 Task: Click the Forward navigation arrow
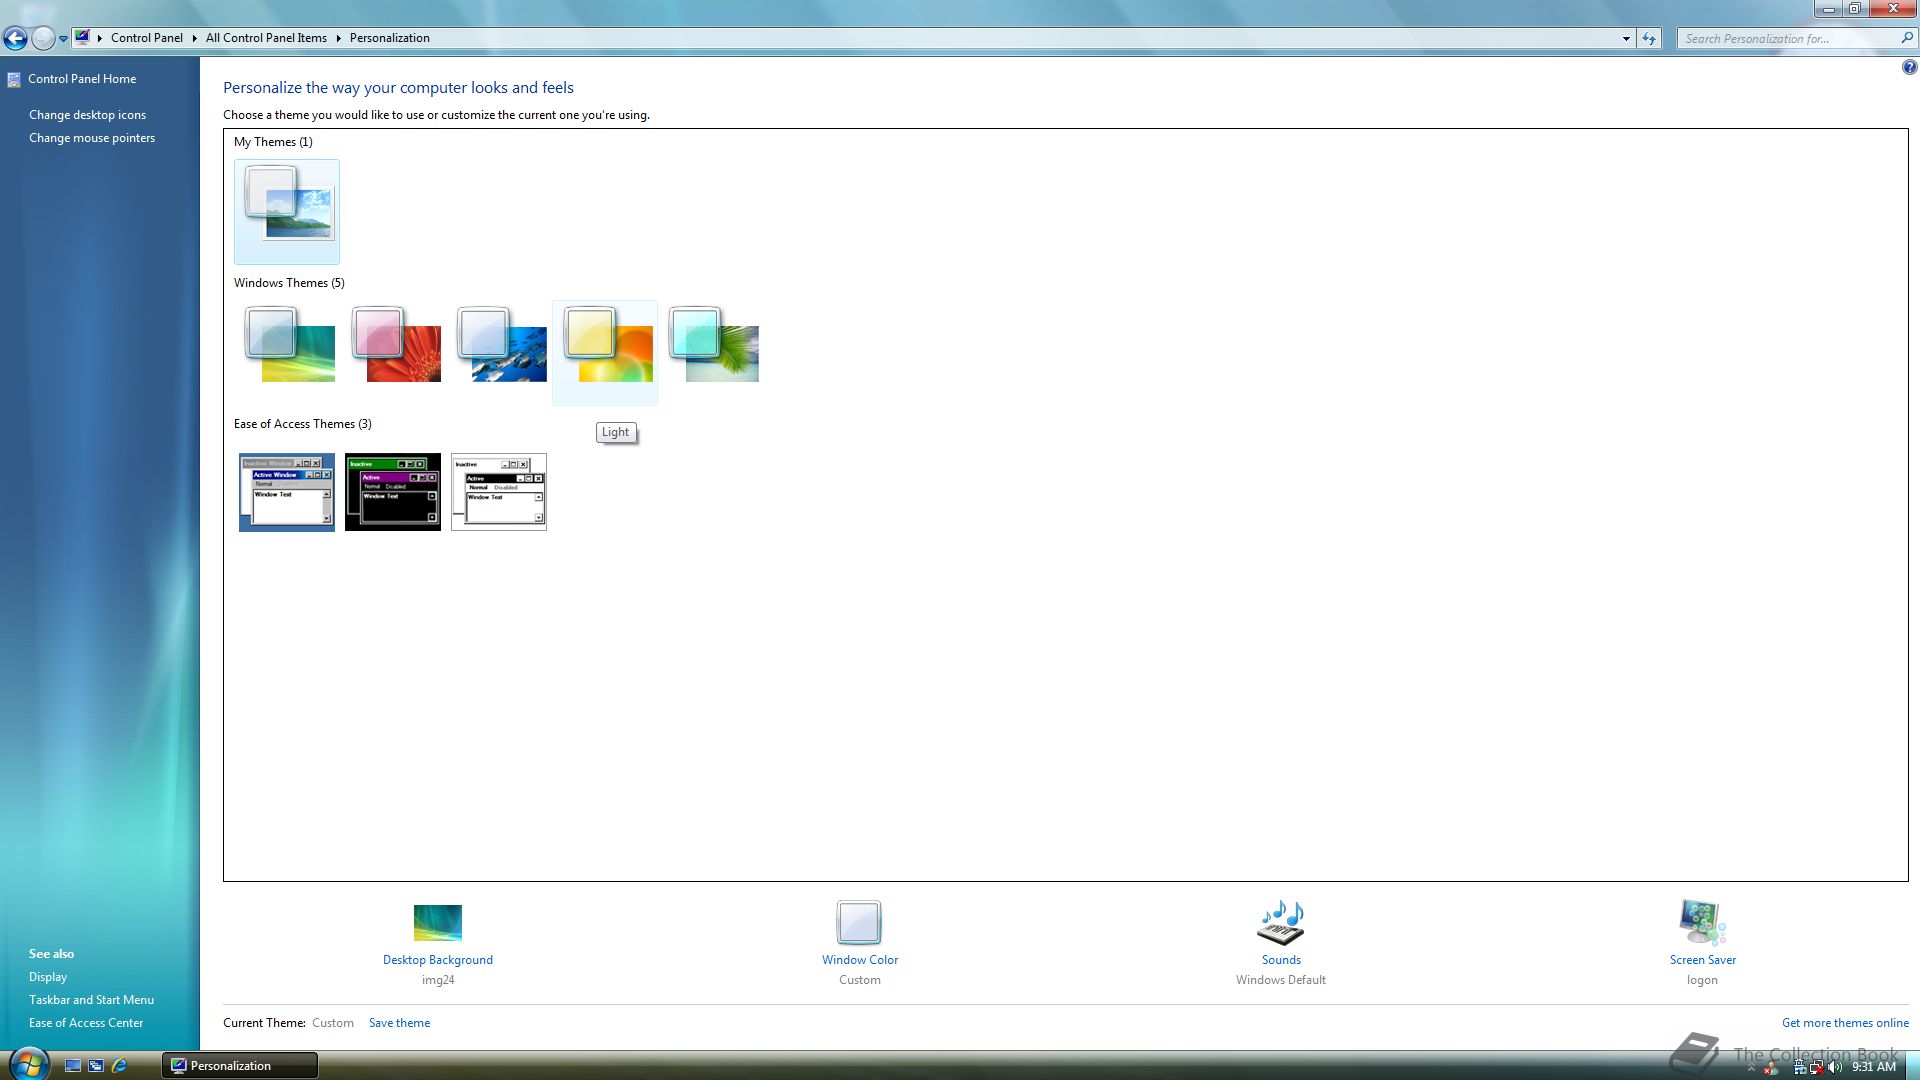pos(43,38)
